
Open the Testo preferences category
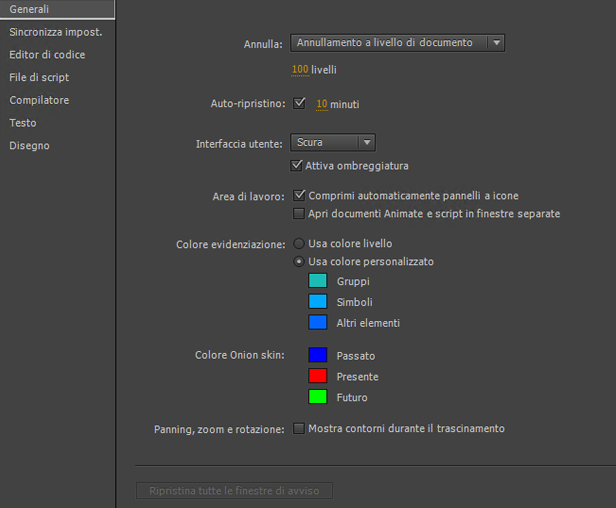[23, 123]
